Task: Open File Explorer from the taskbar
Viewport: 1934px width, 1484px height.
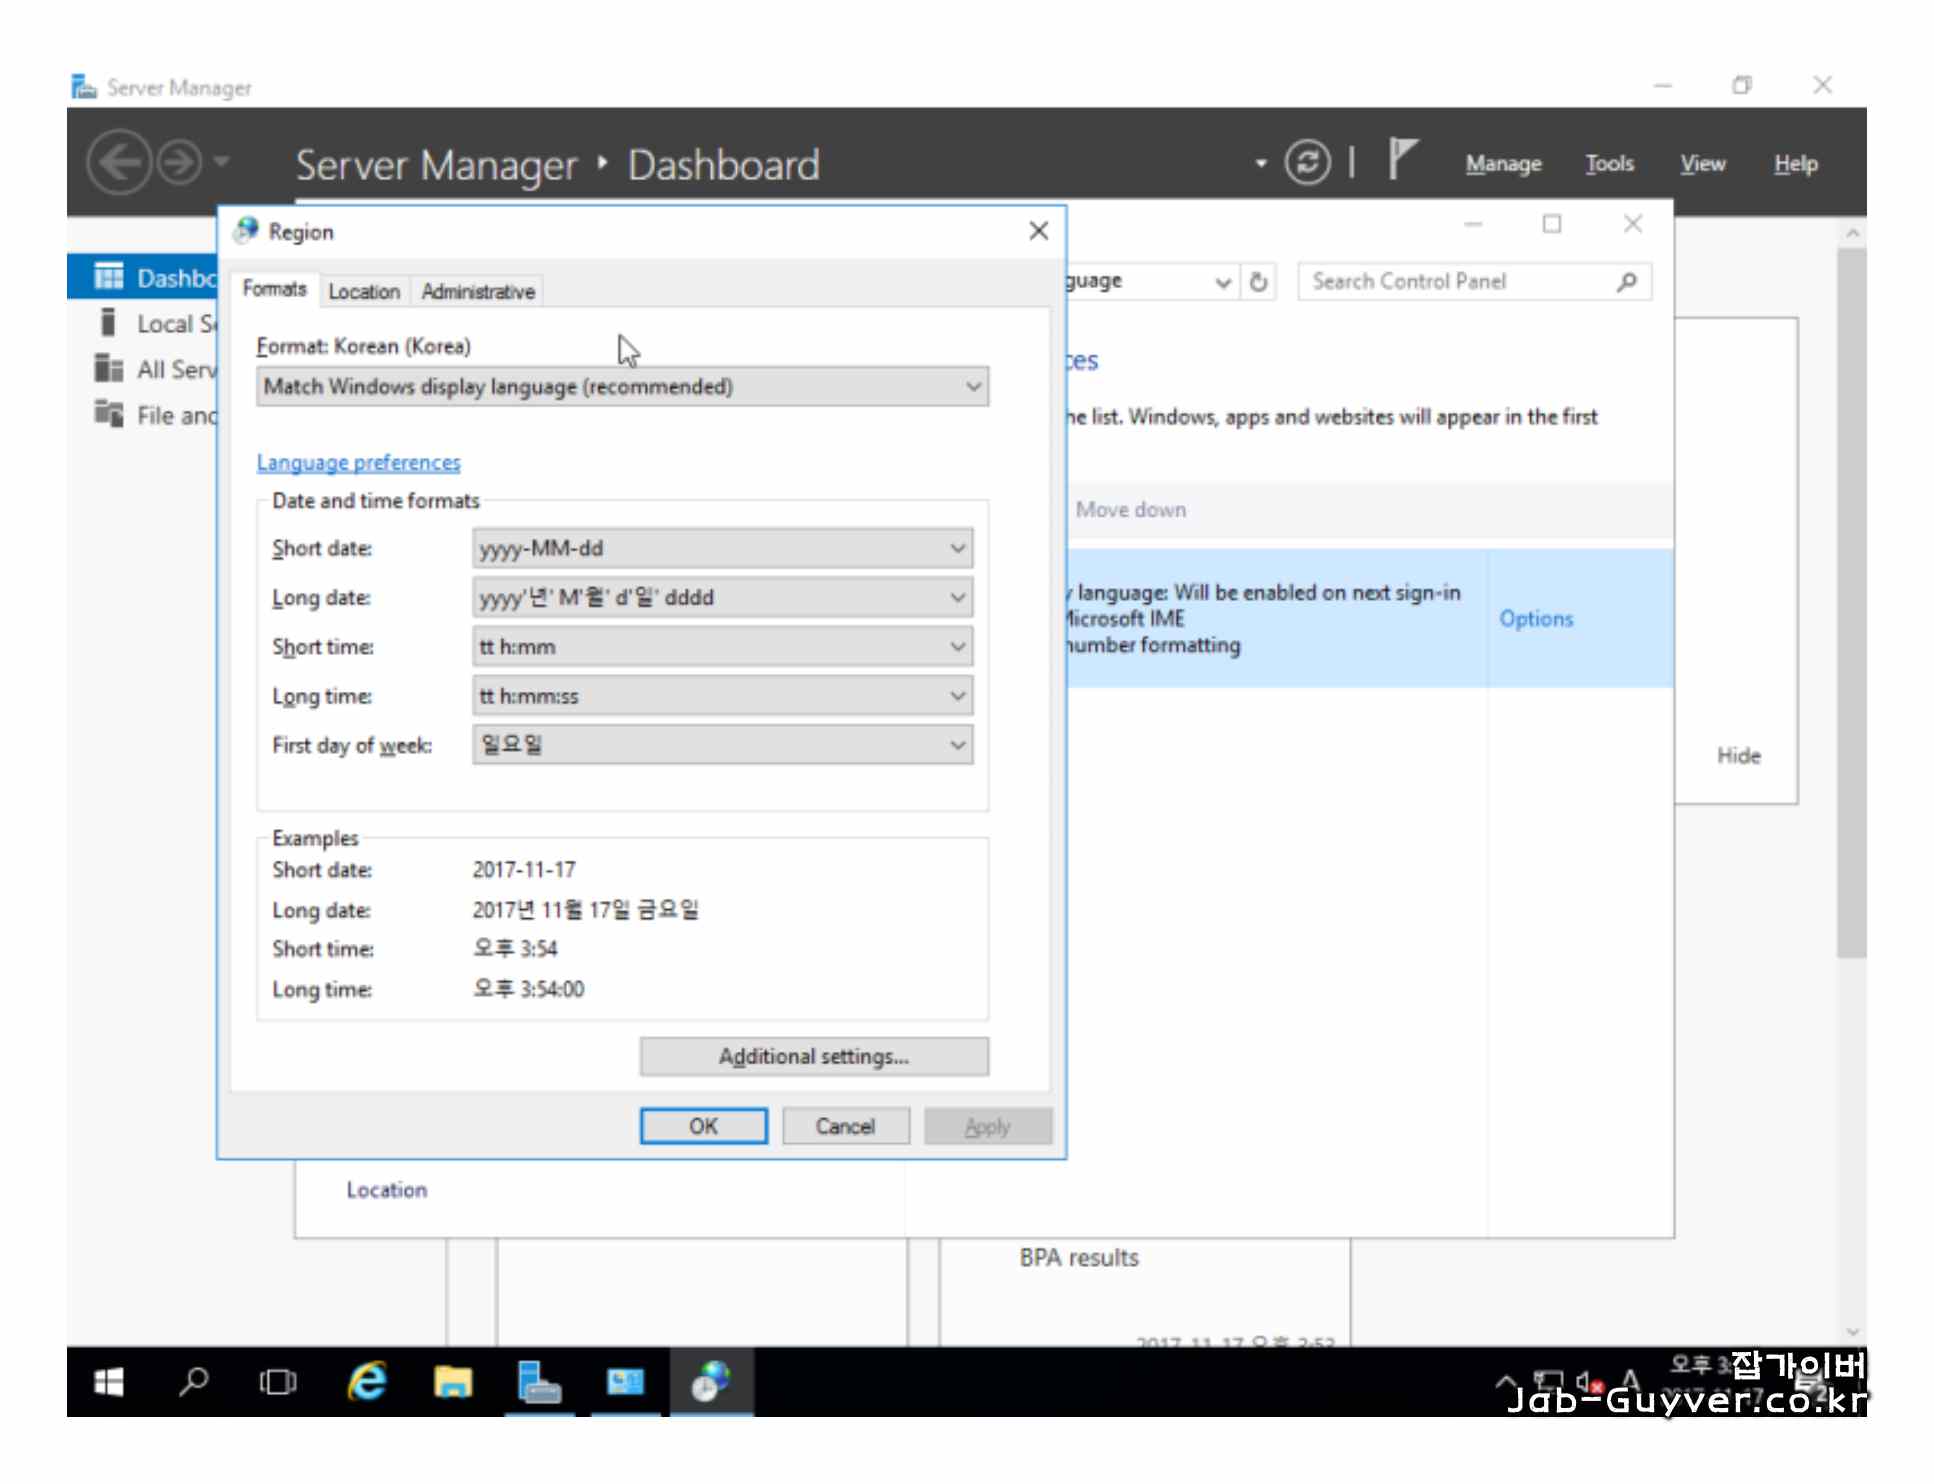Action: click(x=452, y=1382)
